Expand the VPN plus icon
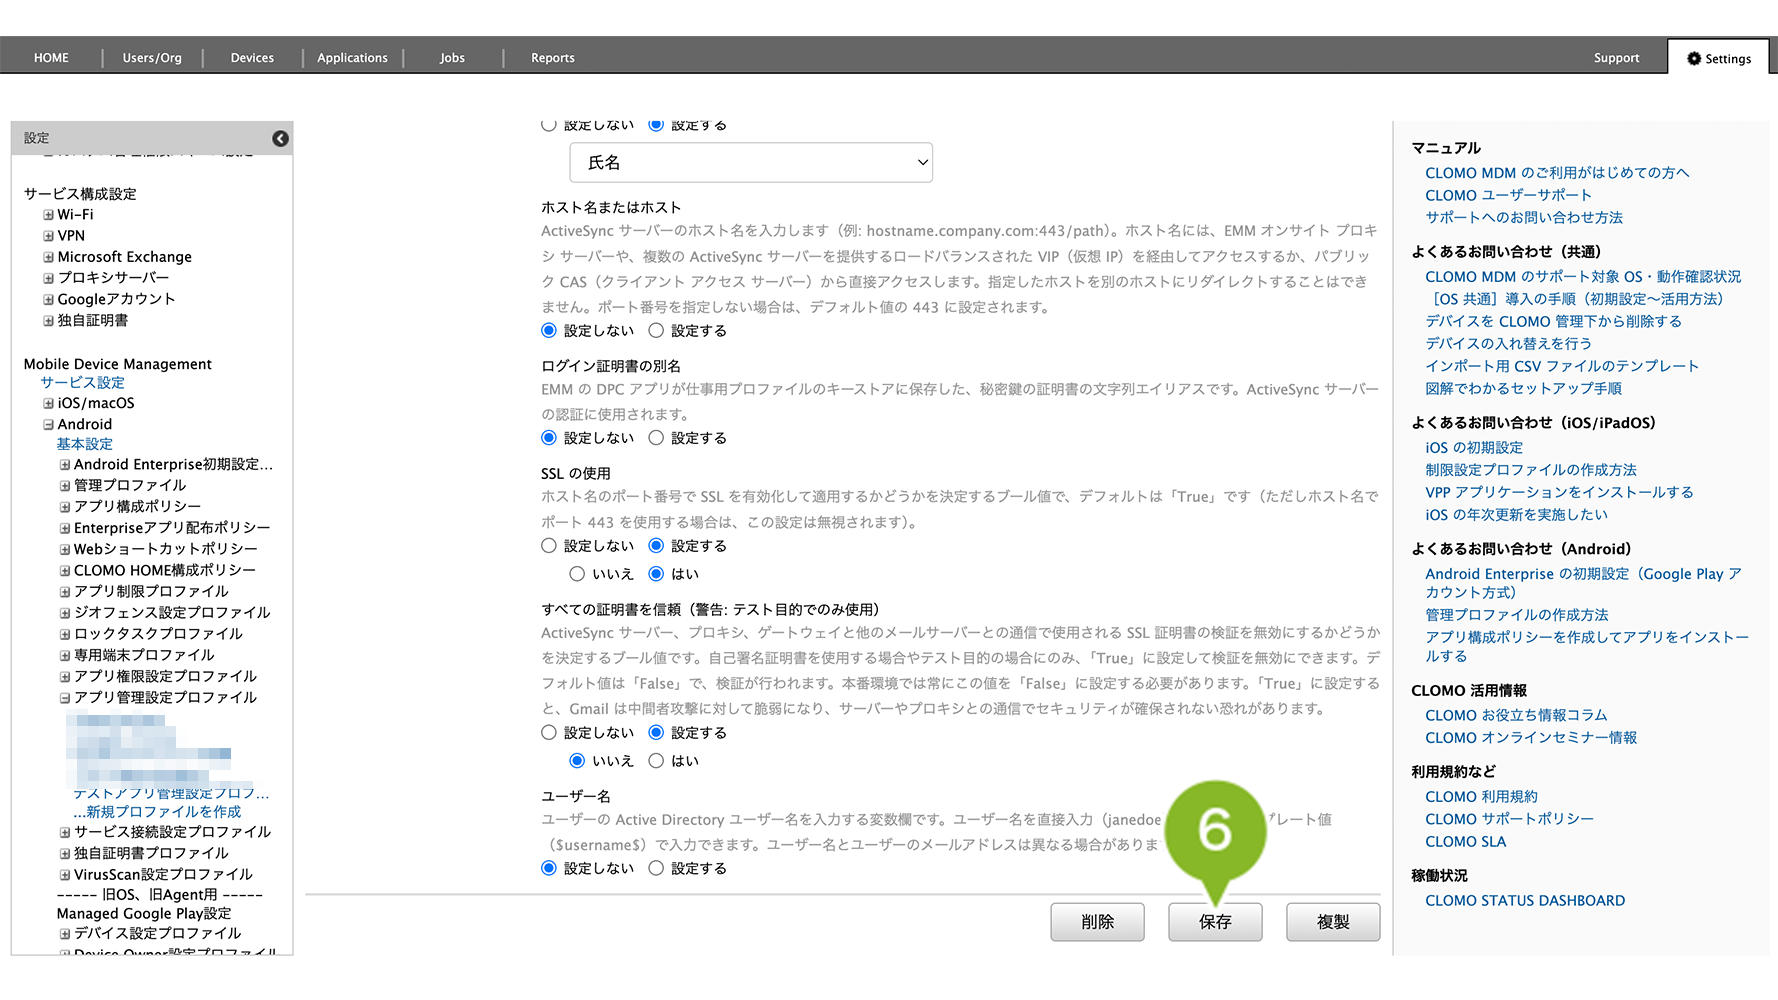The width and height of the screenshot is (1778, 1000). coord(48,236)
